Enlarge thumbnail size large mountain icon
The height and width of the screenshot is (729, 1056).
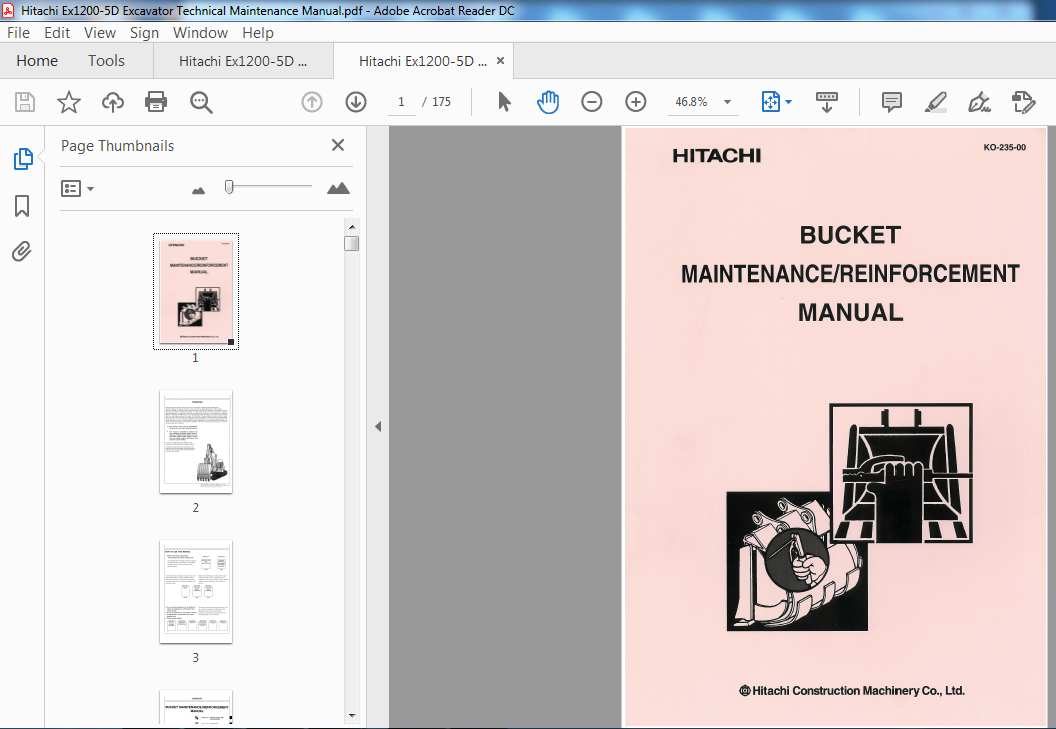click(338, 189)
